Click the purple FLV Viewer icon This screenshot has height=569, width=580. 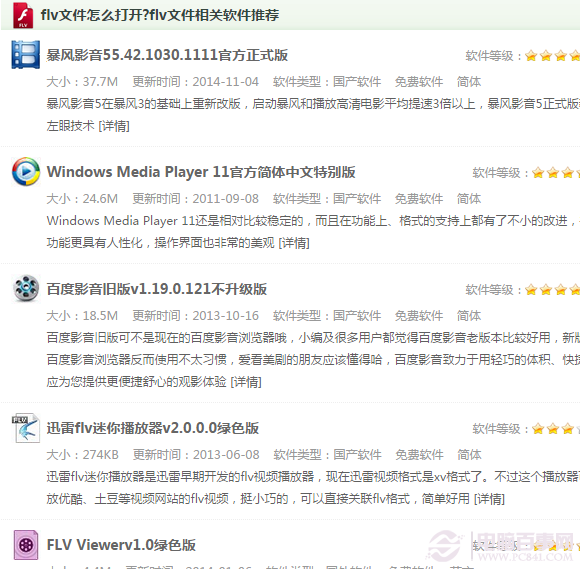26,545
